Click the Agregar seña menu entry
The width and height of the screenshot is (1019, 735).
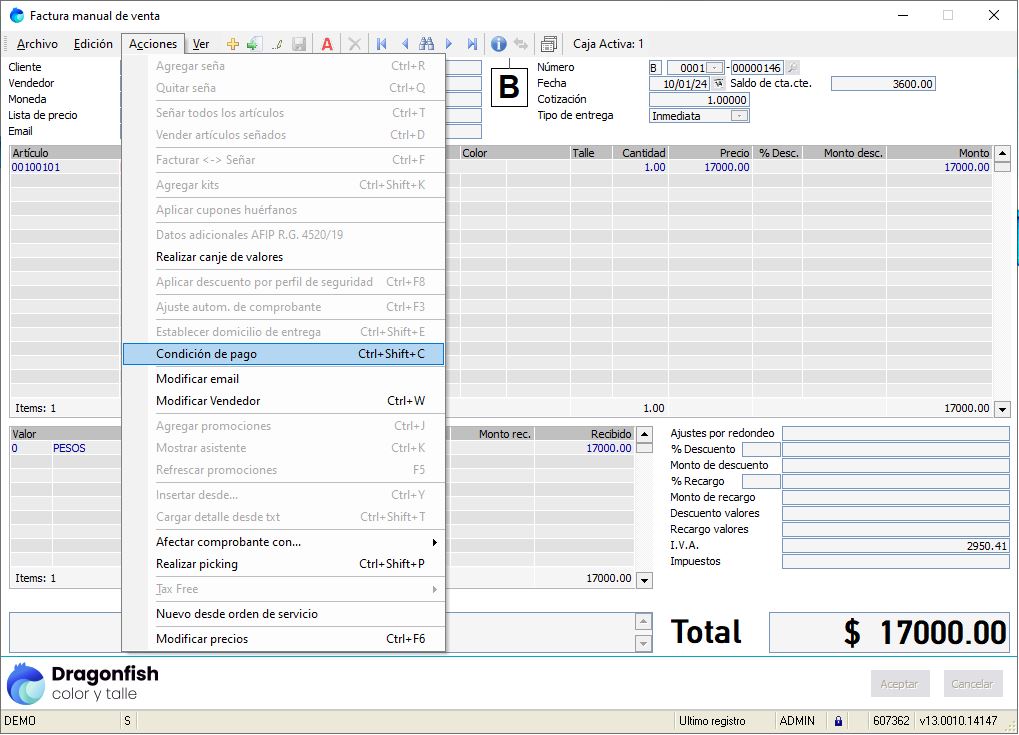[x=283, y=66]
